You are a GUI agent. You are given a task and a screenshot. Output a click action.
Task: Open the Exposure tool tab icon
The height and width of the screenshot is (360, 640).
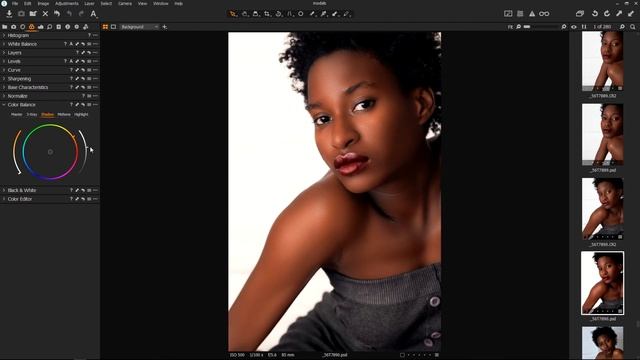pos(40,27)
